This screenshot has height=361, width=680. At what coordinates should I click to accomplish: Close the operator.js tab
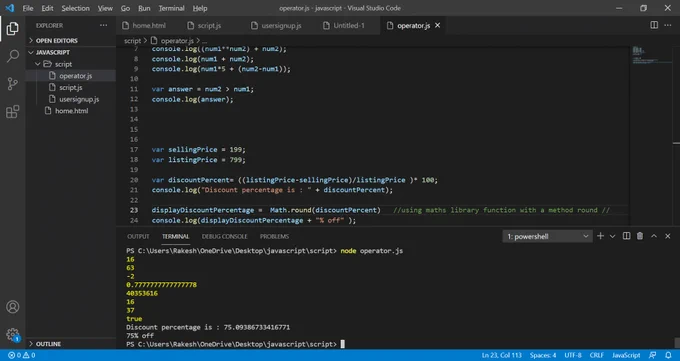tap(438, 25)
